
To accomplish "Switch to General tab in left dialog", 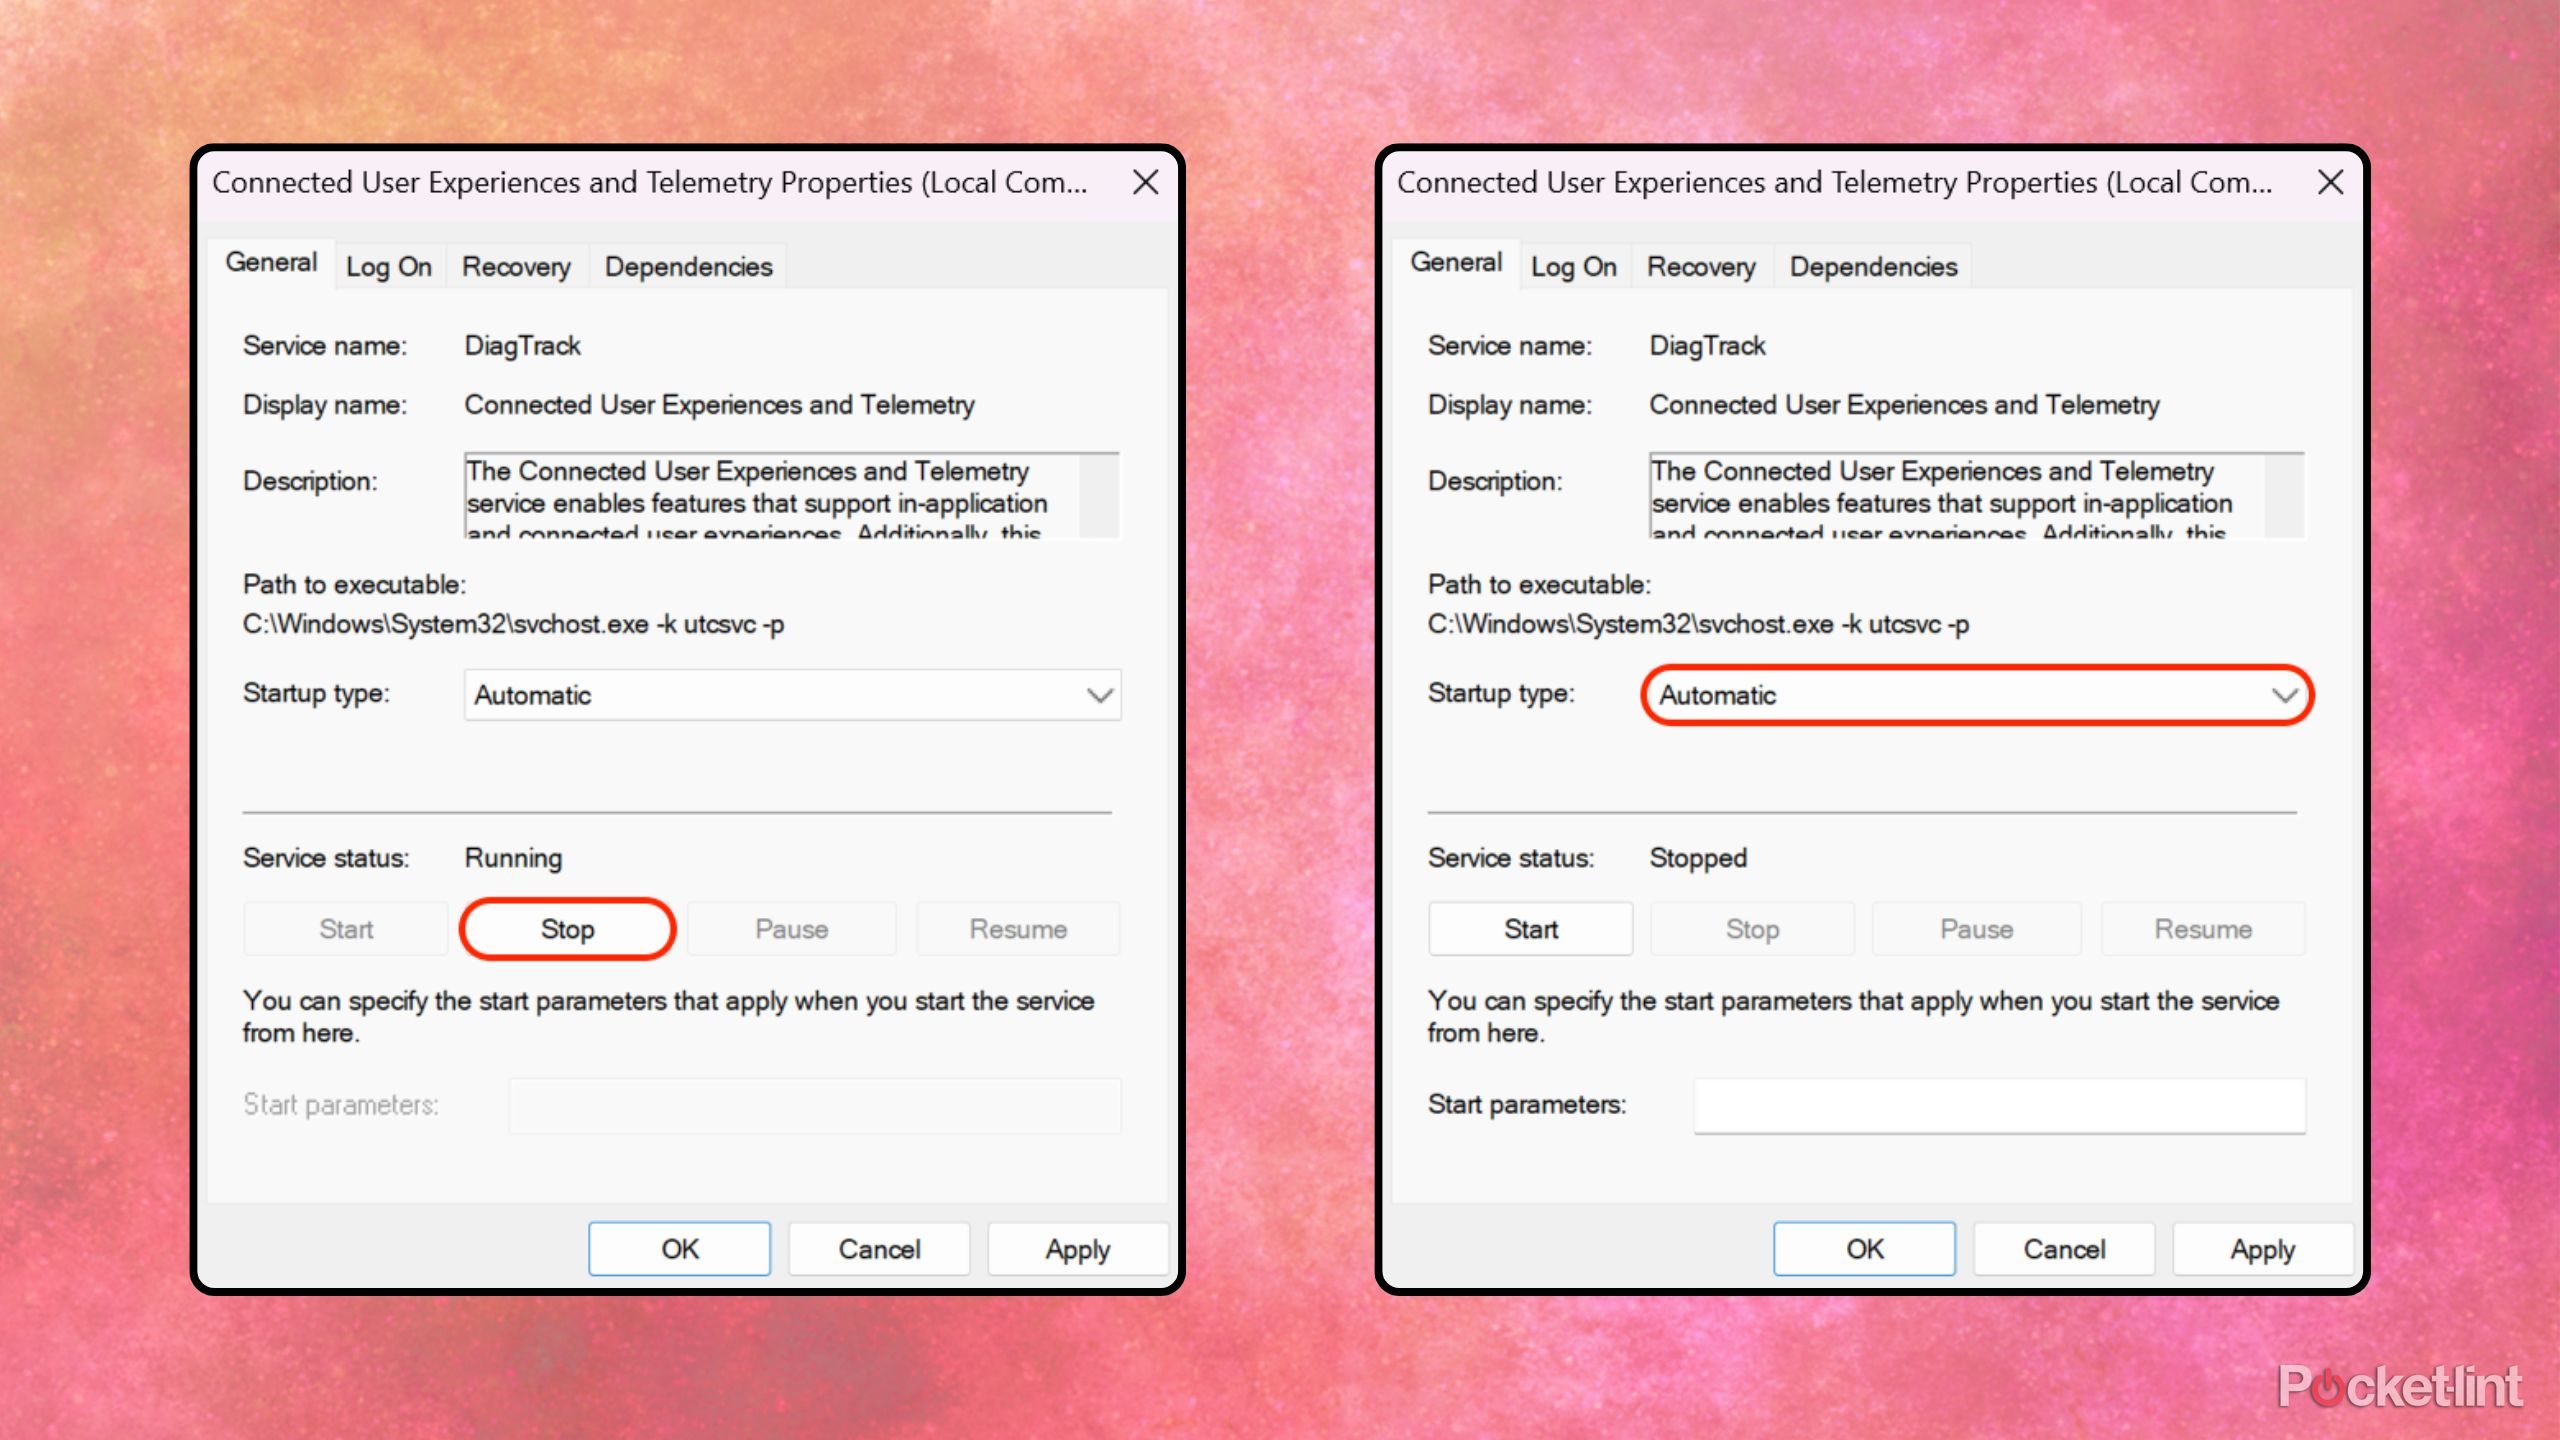I will [271, 263].
